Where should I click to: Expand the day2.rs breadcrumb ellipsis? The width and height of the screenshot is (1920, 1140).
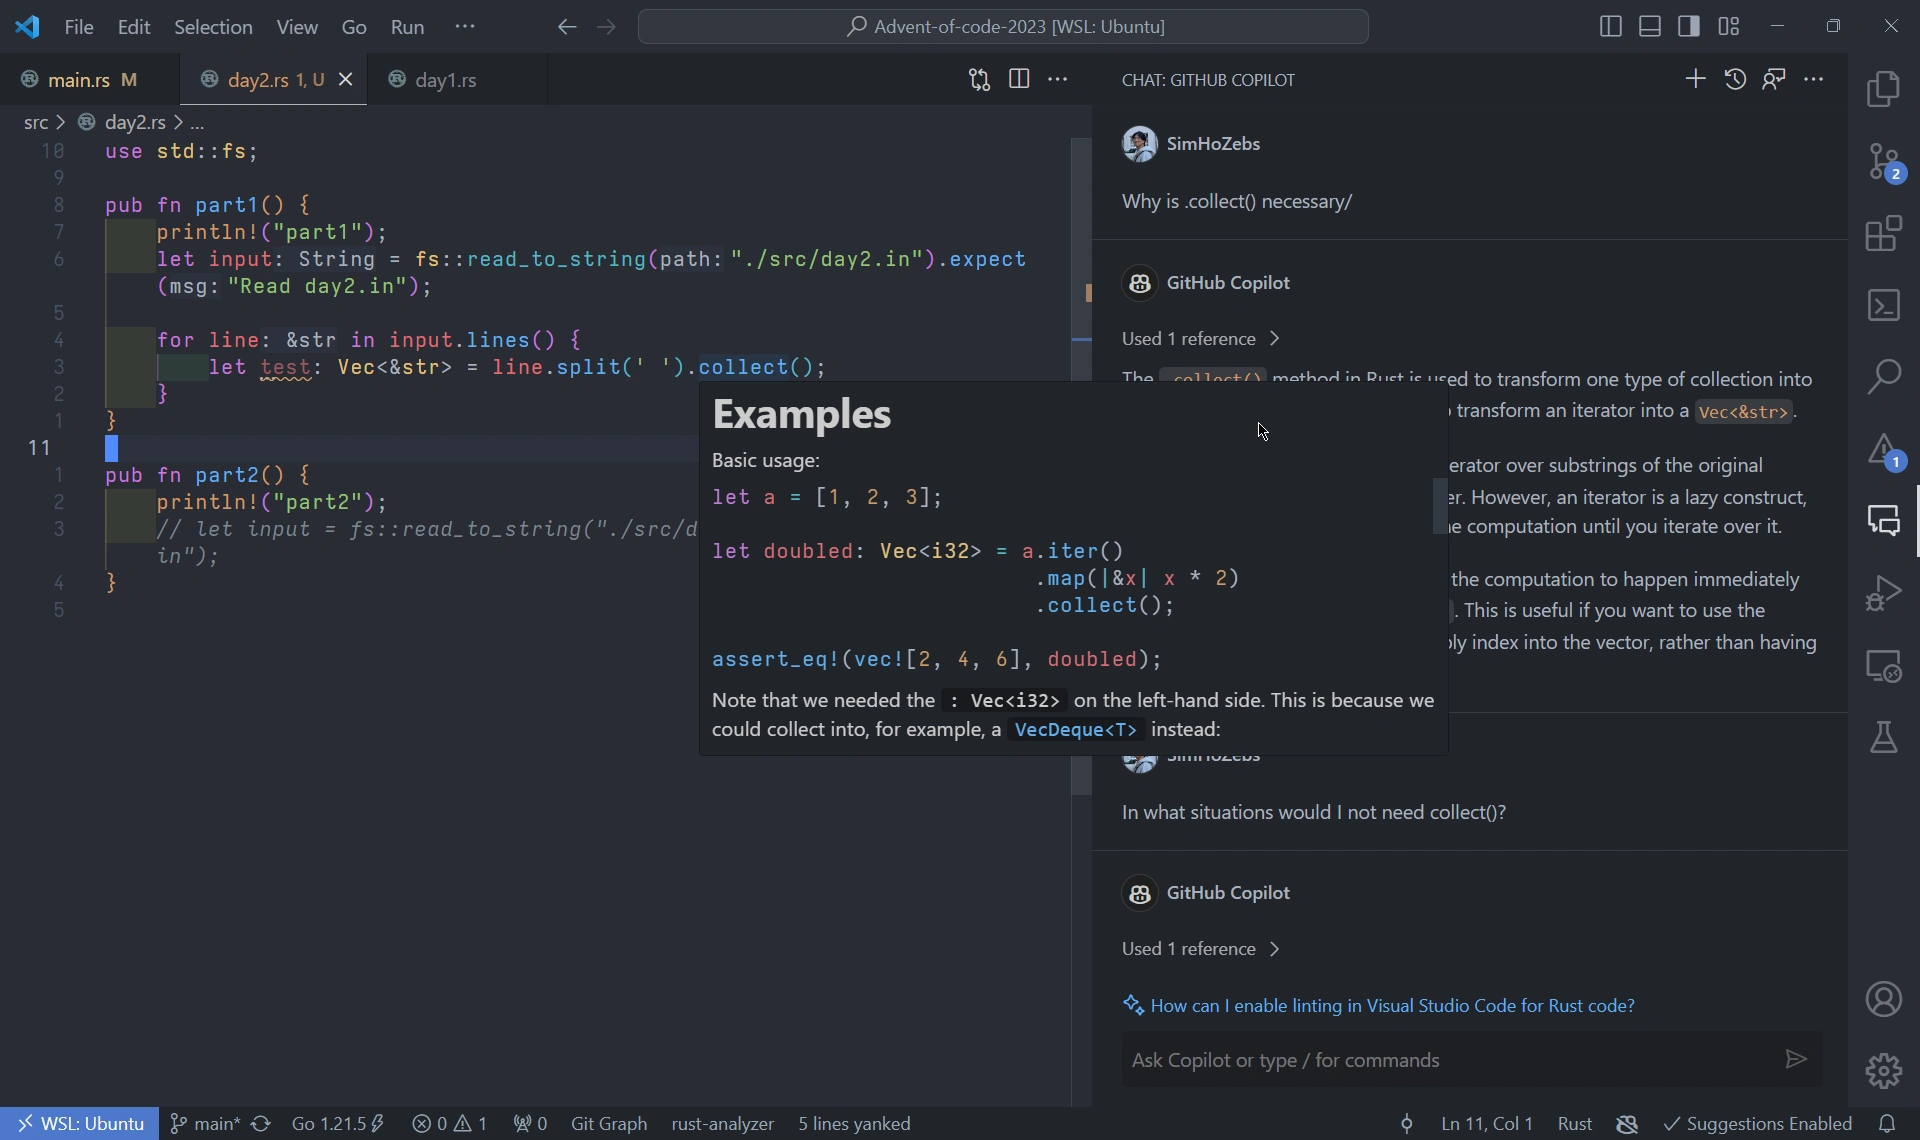[x=197, y=123]
